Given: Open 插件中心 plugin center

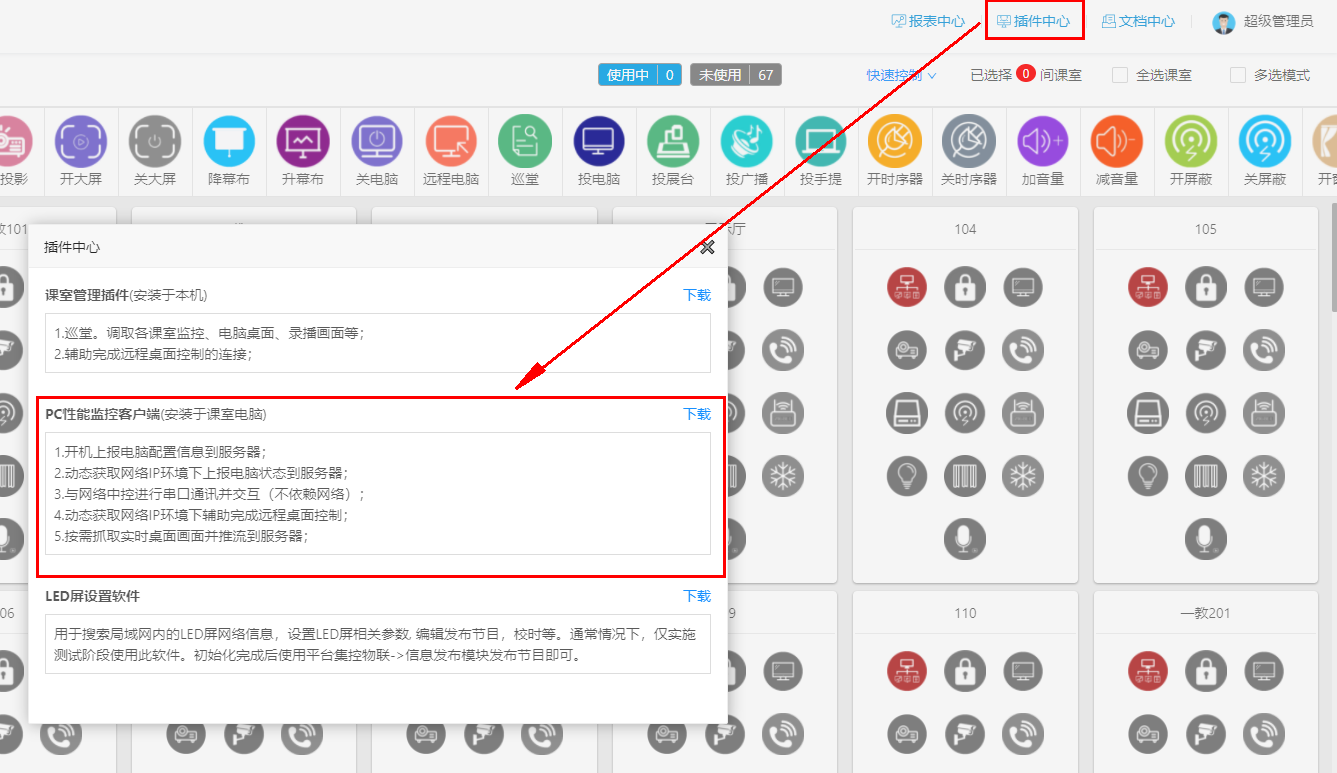Looking at the screenshot, I should coord(1034,21).
